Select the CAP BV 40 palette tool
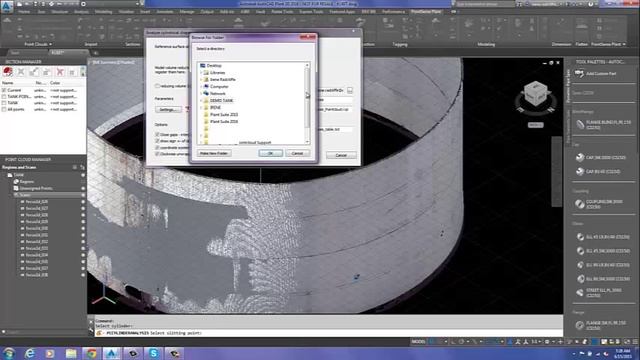 pyautogui.click(x=598, y=171)
